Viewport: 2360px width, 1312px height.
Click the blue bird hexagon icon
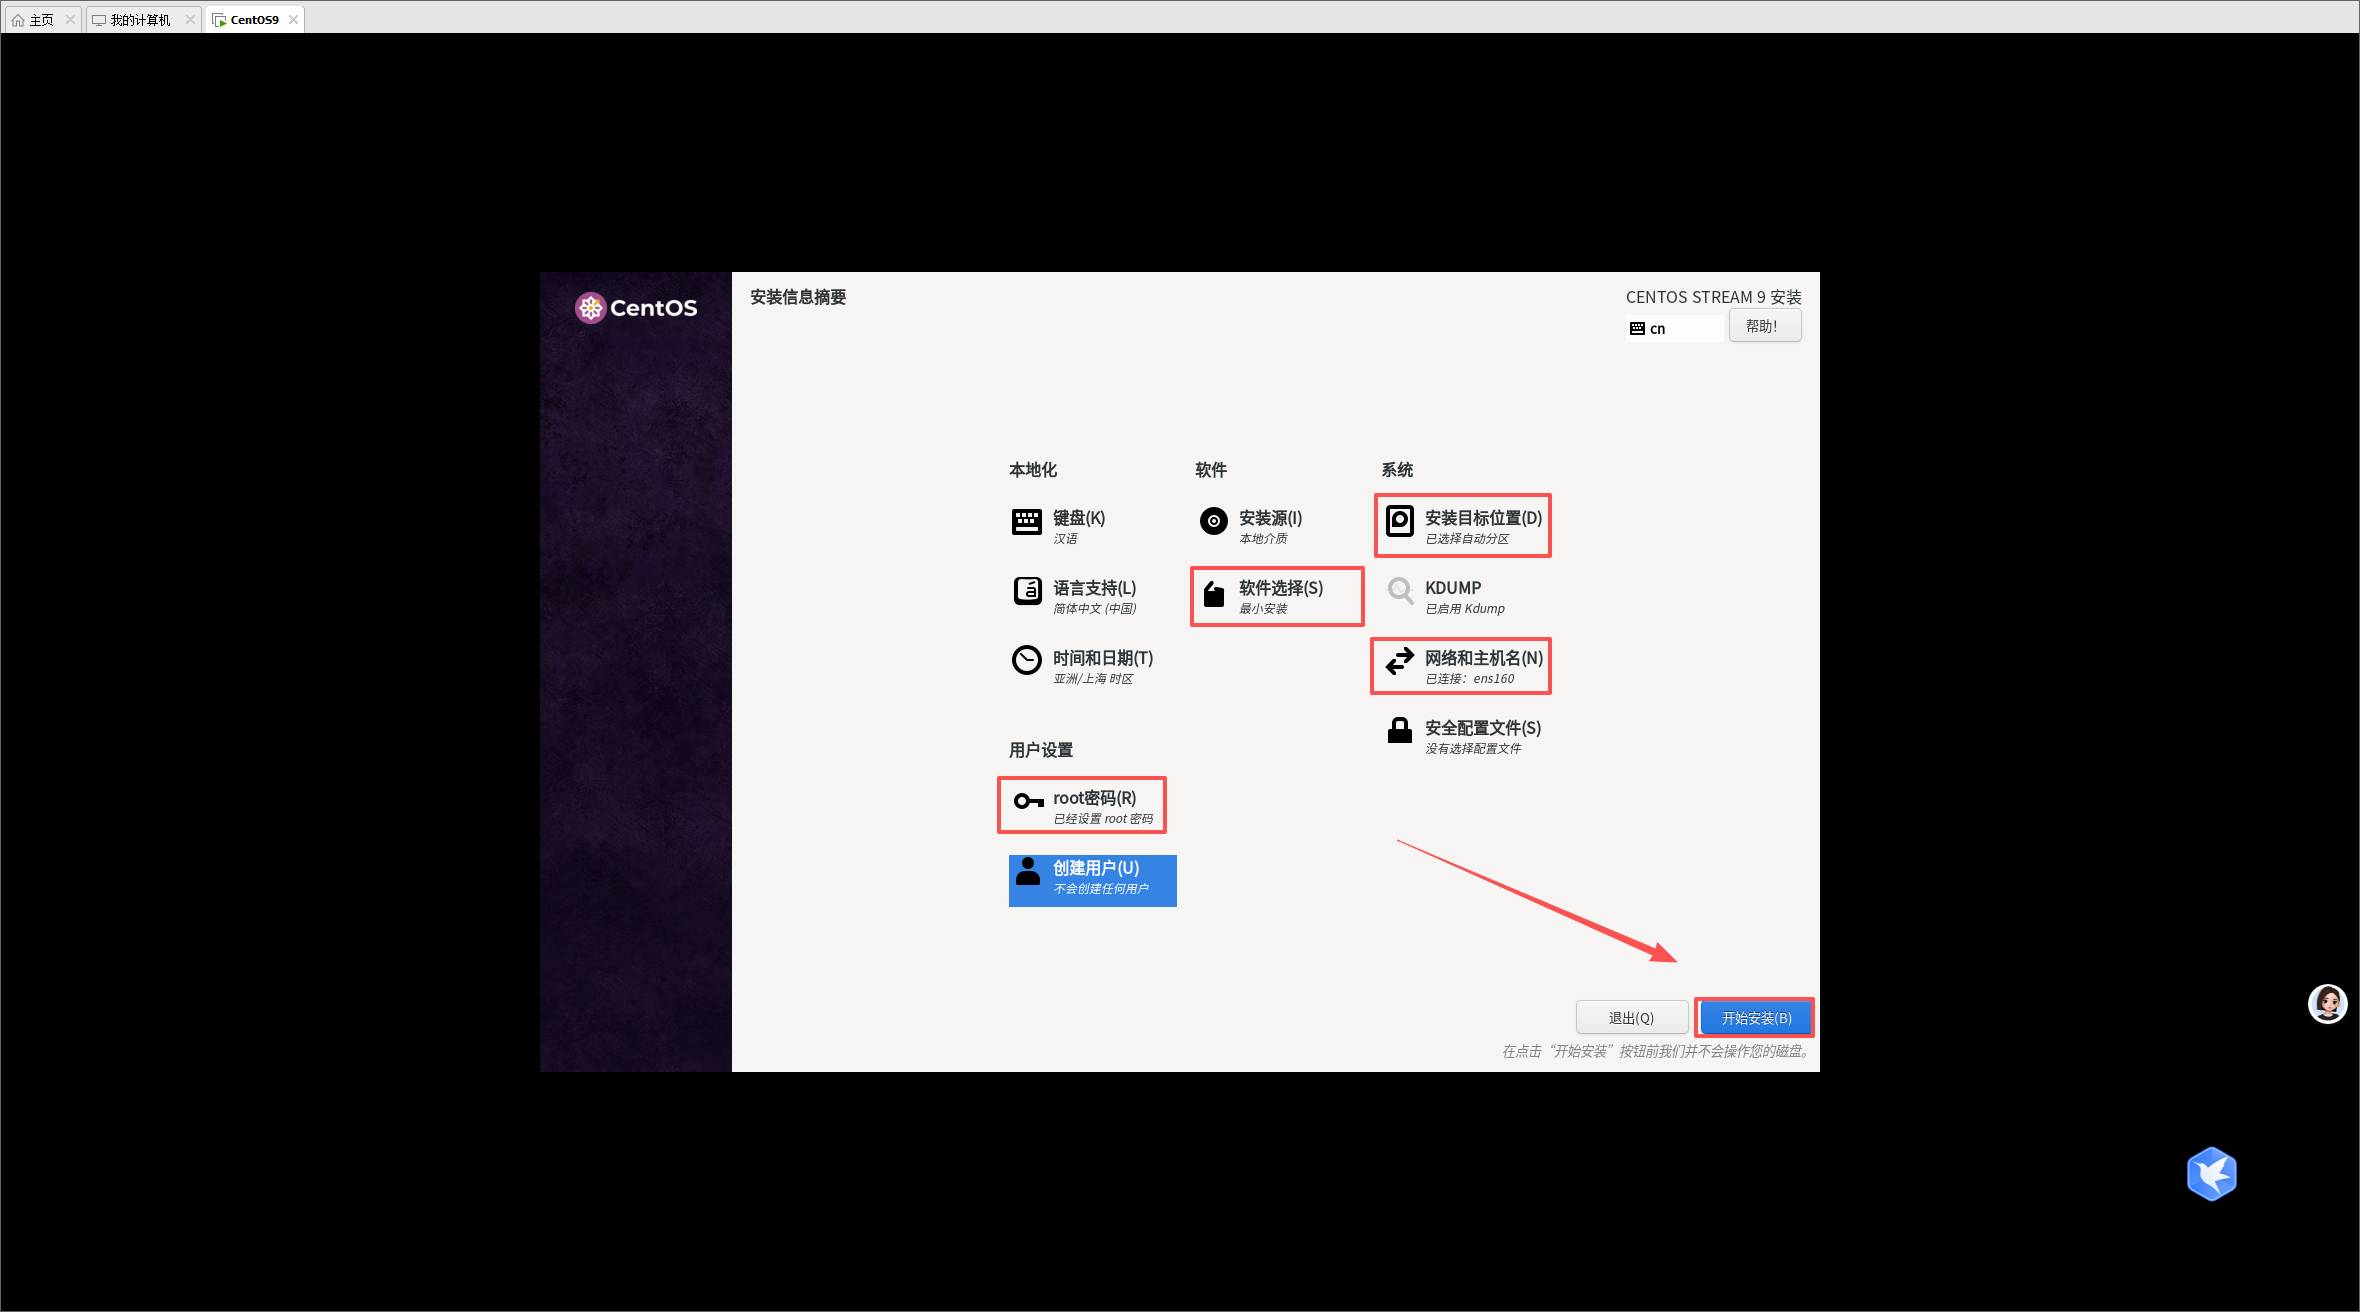click(2212, 1174)
